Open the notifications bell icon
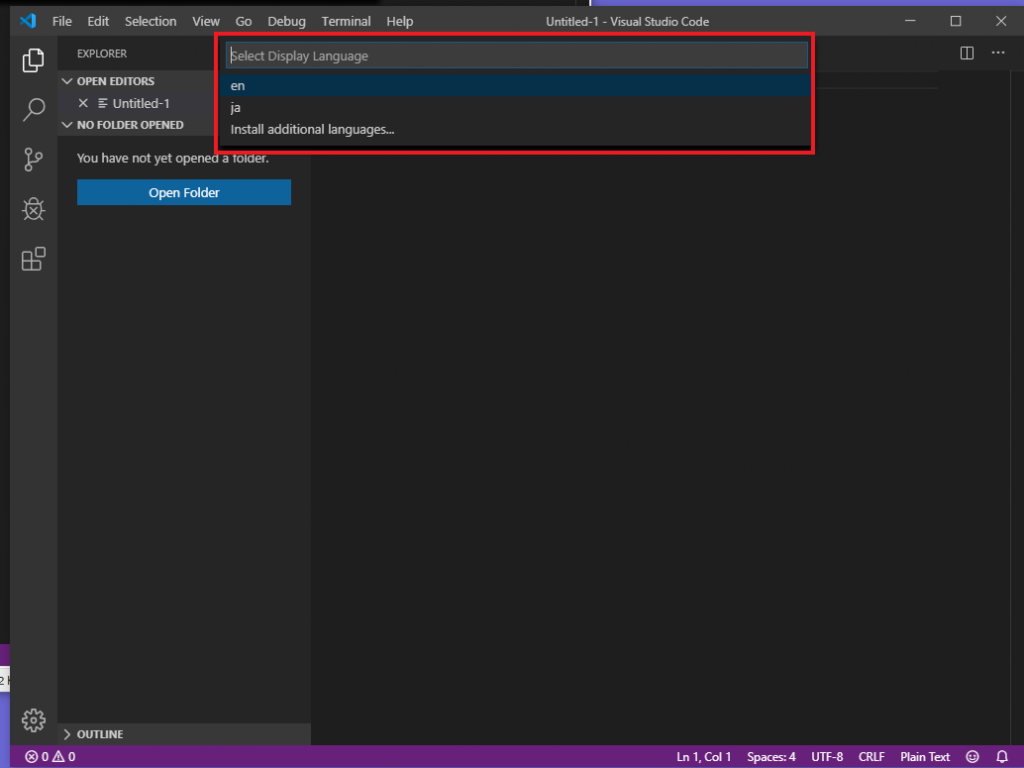 pos(1002,757)
